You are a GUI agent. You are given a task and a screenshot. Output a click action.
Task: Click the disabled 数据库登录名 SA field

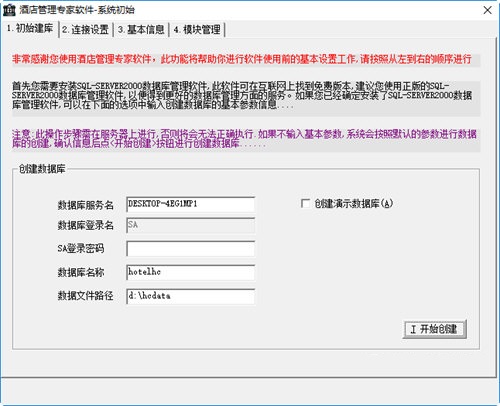191,225
